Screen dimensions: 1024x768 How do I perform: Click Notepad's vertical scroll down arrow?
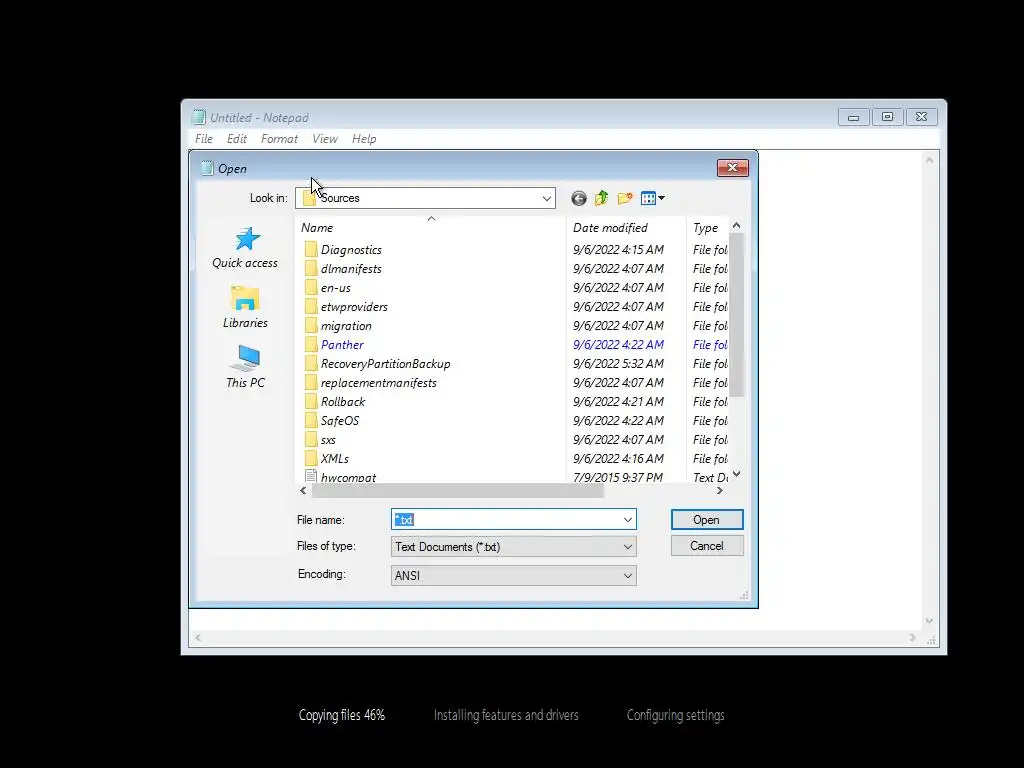[x=929, y=621]
